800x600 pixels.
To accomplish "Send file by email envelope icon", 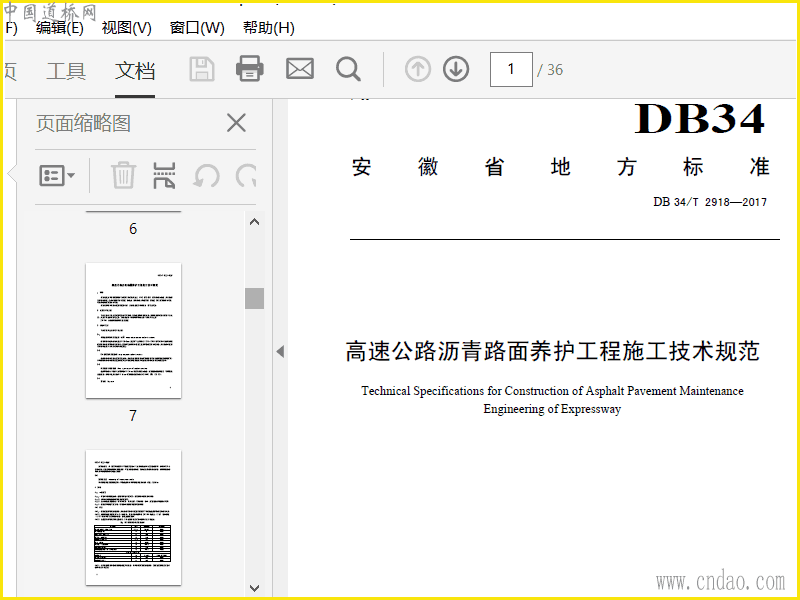I will (300, 69).
